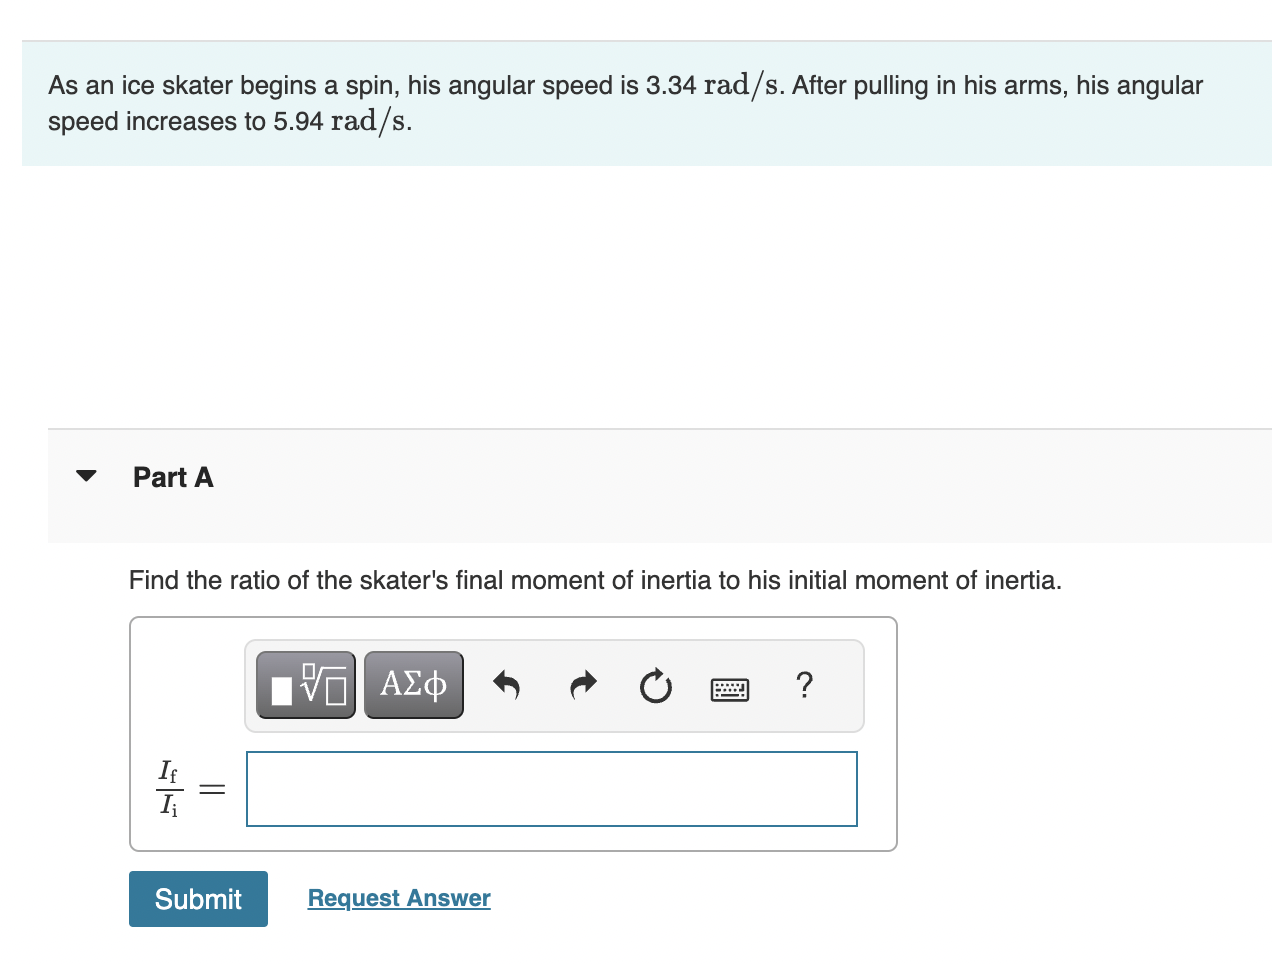The image size is (1272, 964).
Task: Submit the answer
Action: pyautogui.click(x=197, y=898)
